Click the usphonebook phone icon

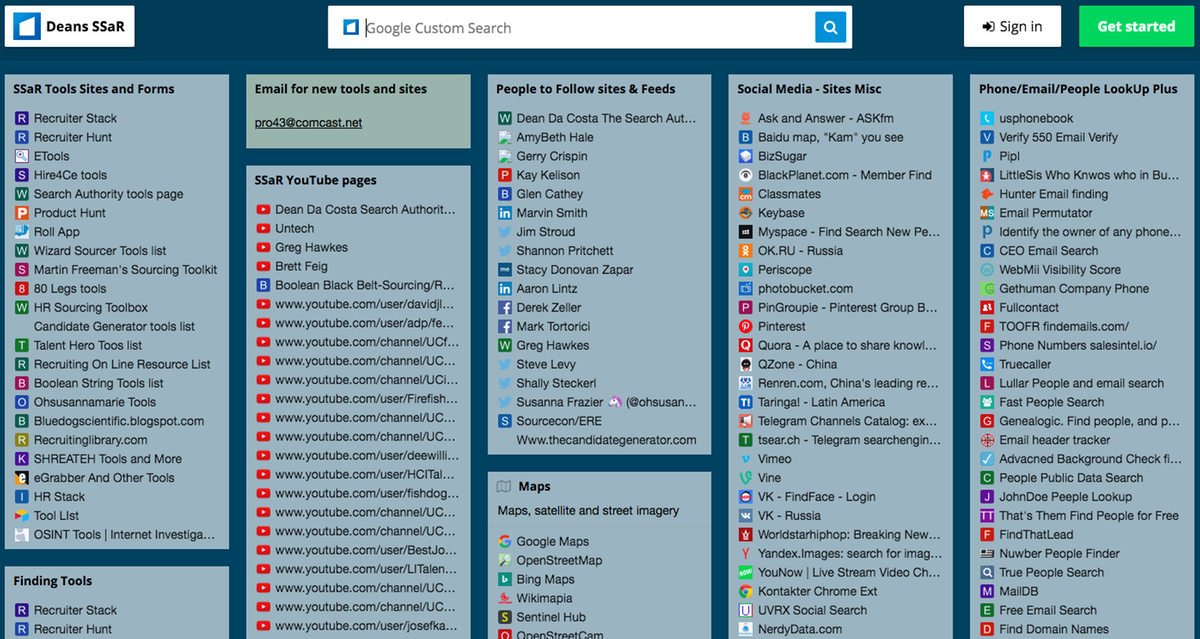point(988,118)
